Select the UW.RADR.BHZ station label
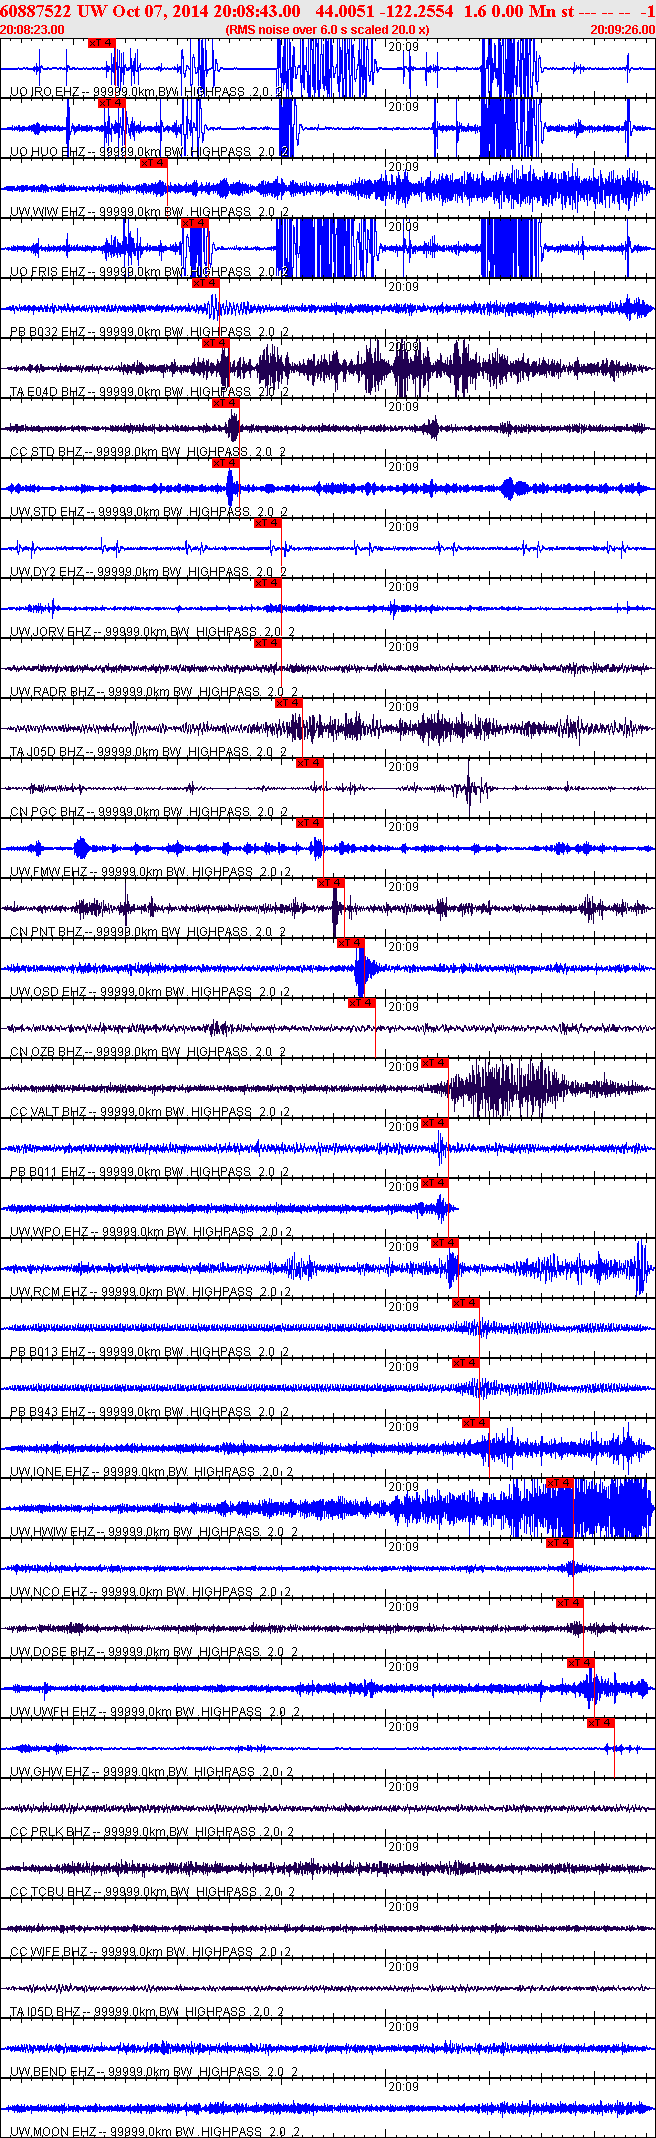Image resolution: width=656 pixels, height=2138 pixels. point(154,692)
